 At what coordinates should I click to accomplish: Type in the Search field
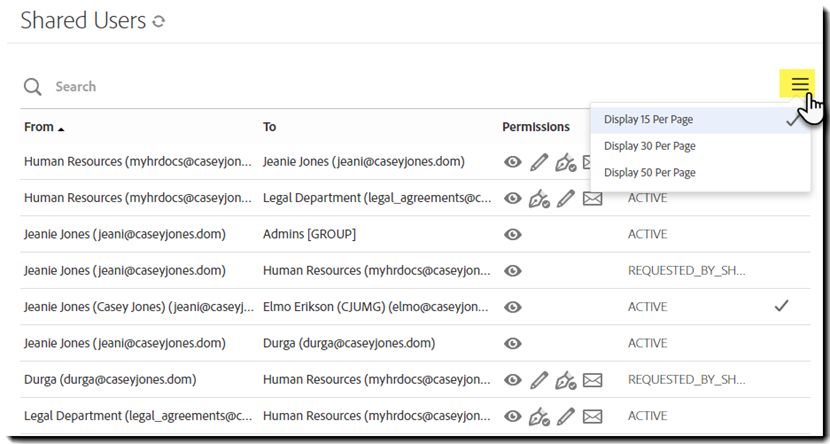[x=300, y=87]
